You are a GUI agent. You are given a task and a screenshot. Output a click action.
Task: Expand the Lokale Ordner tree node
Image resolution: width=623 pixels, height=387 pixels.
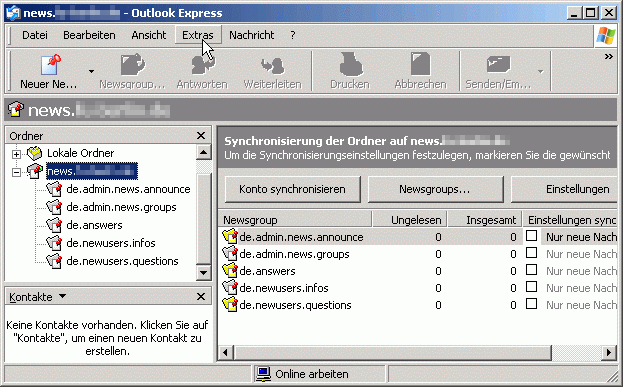pyautogui.click(x=16, y=154)
